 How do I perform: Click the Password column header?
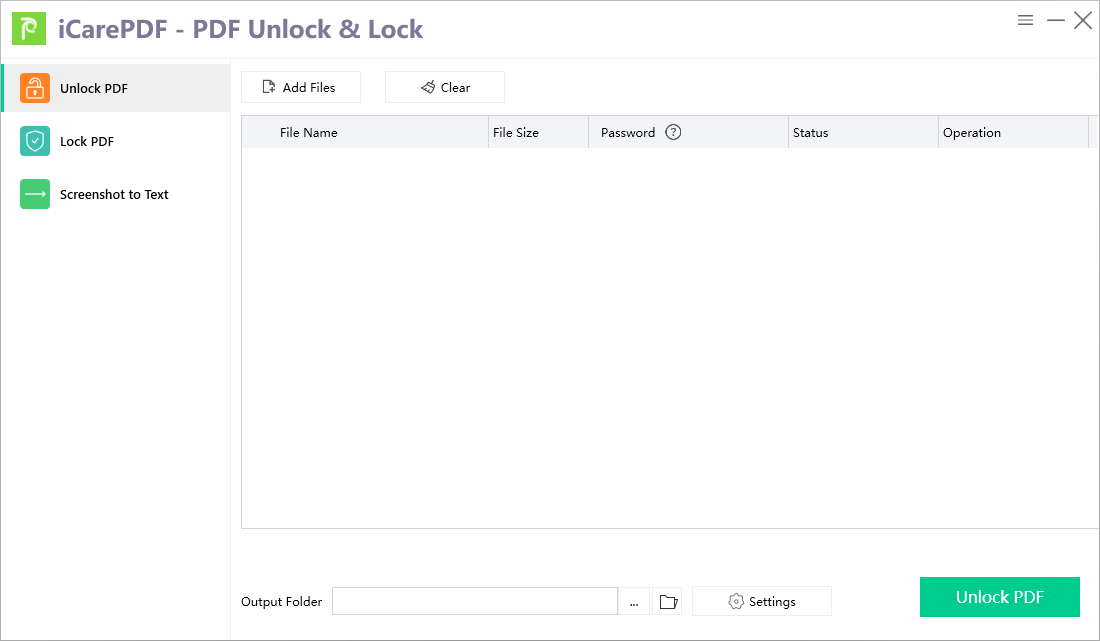tap(628, 132)
